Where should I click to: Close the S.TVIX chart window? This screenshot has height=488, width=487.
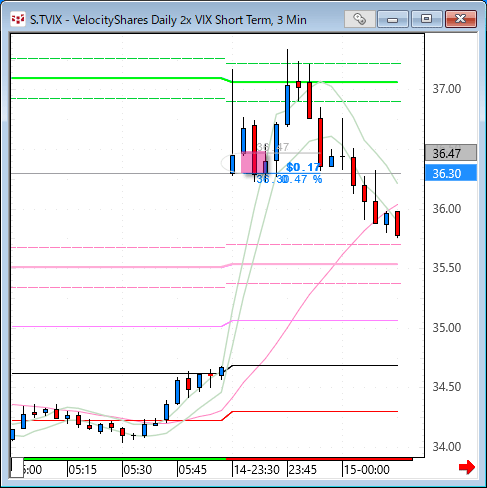tap(461, 19)
